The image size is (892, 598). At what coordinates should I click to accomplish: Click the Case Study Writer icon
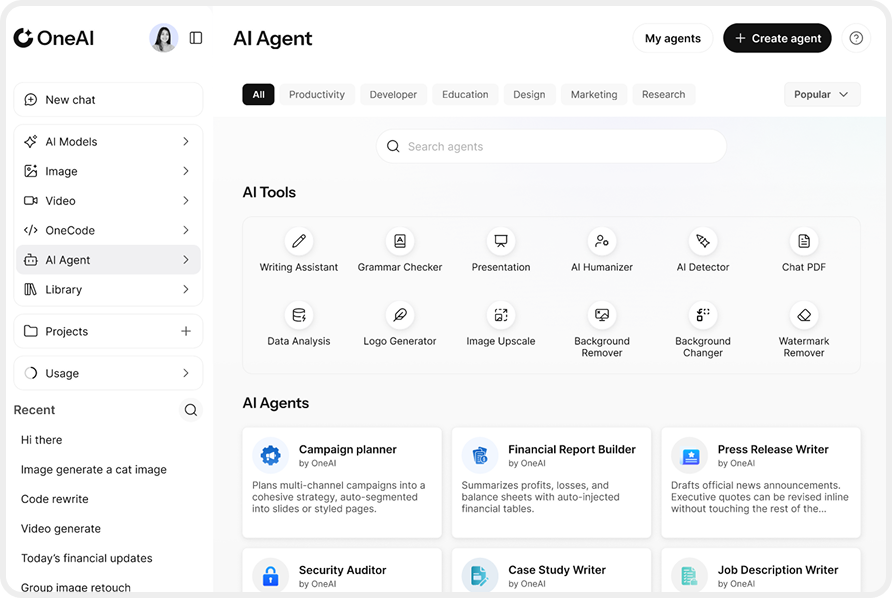pos(480,576)
